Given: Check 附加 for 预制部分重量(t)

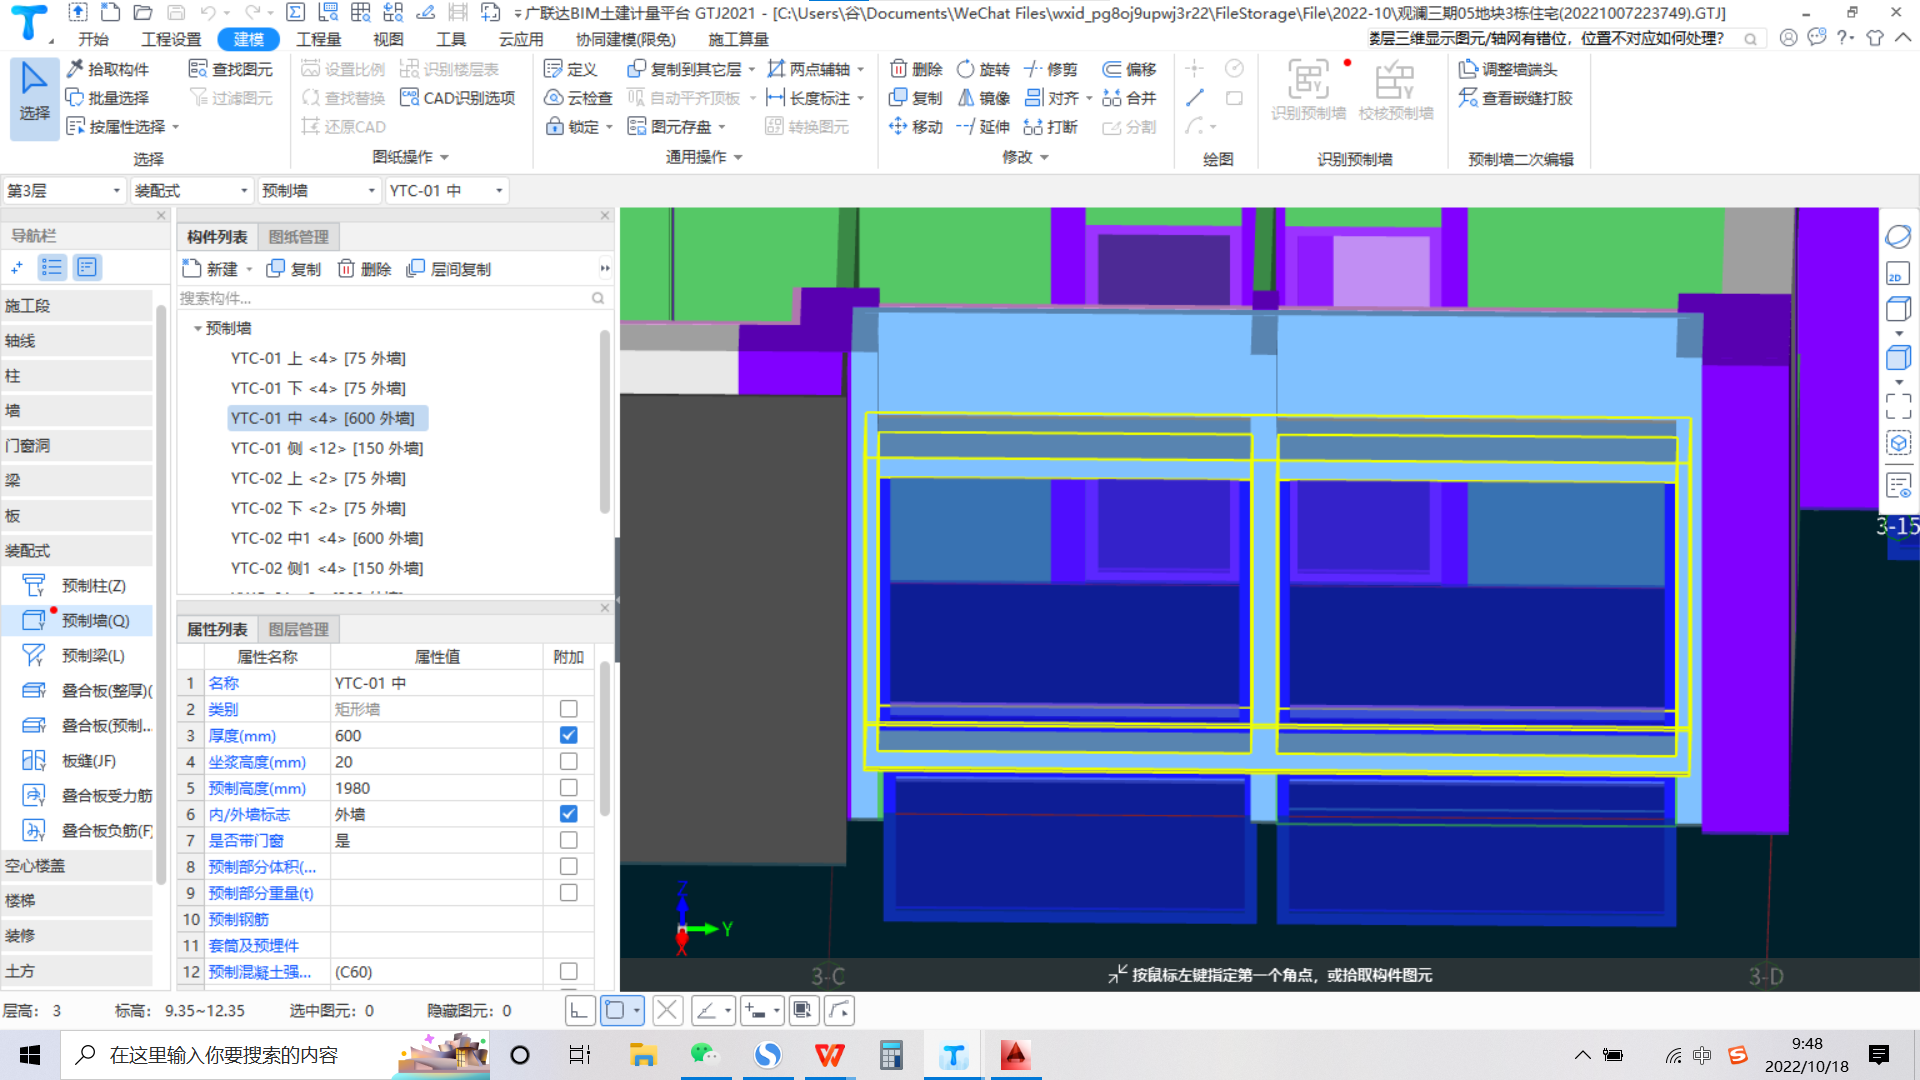Looking at the screenshot, I should (569, 893).
